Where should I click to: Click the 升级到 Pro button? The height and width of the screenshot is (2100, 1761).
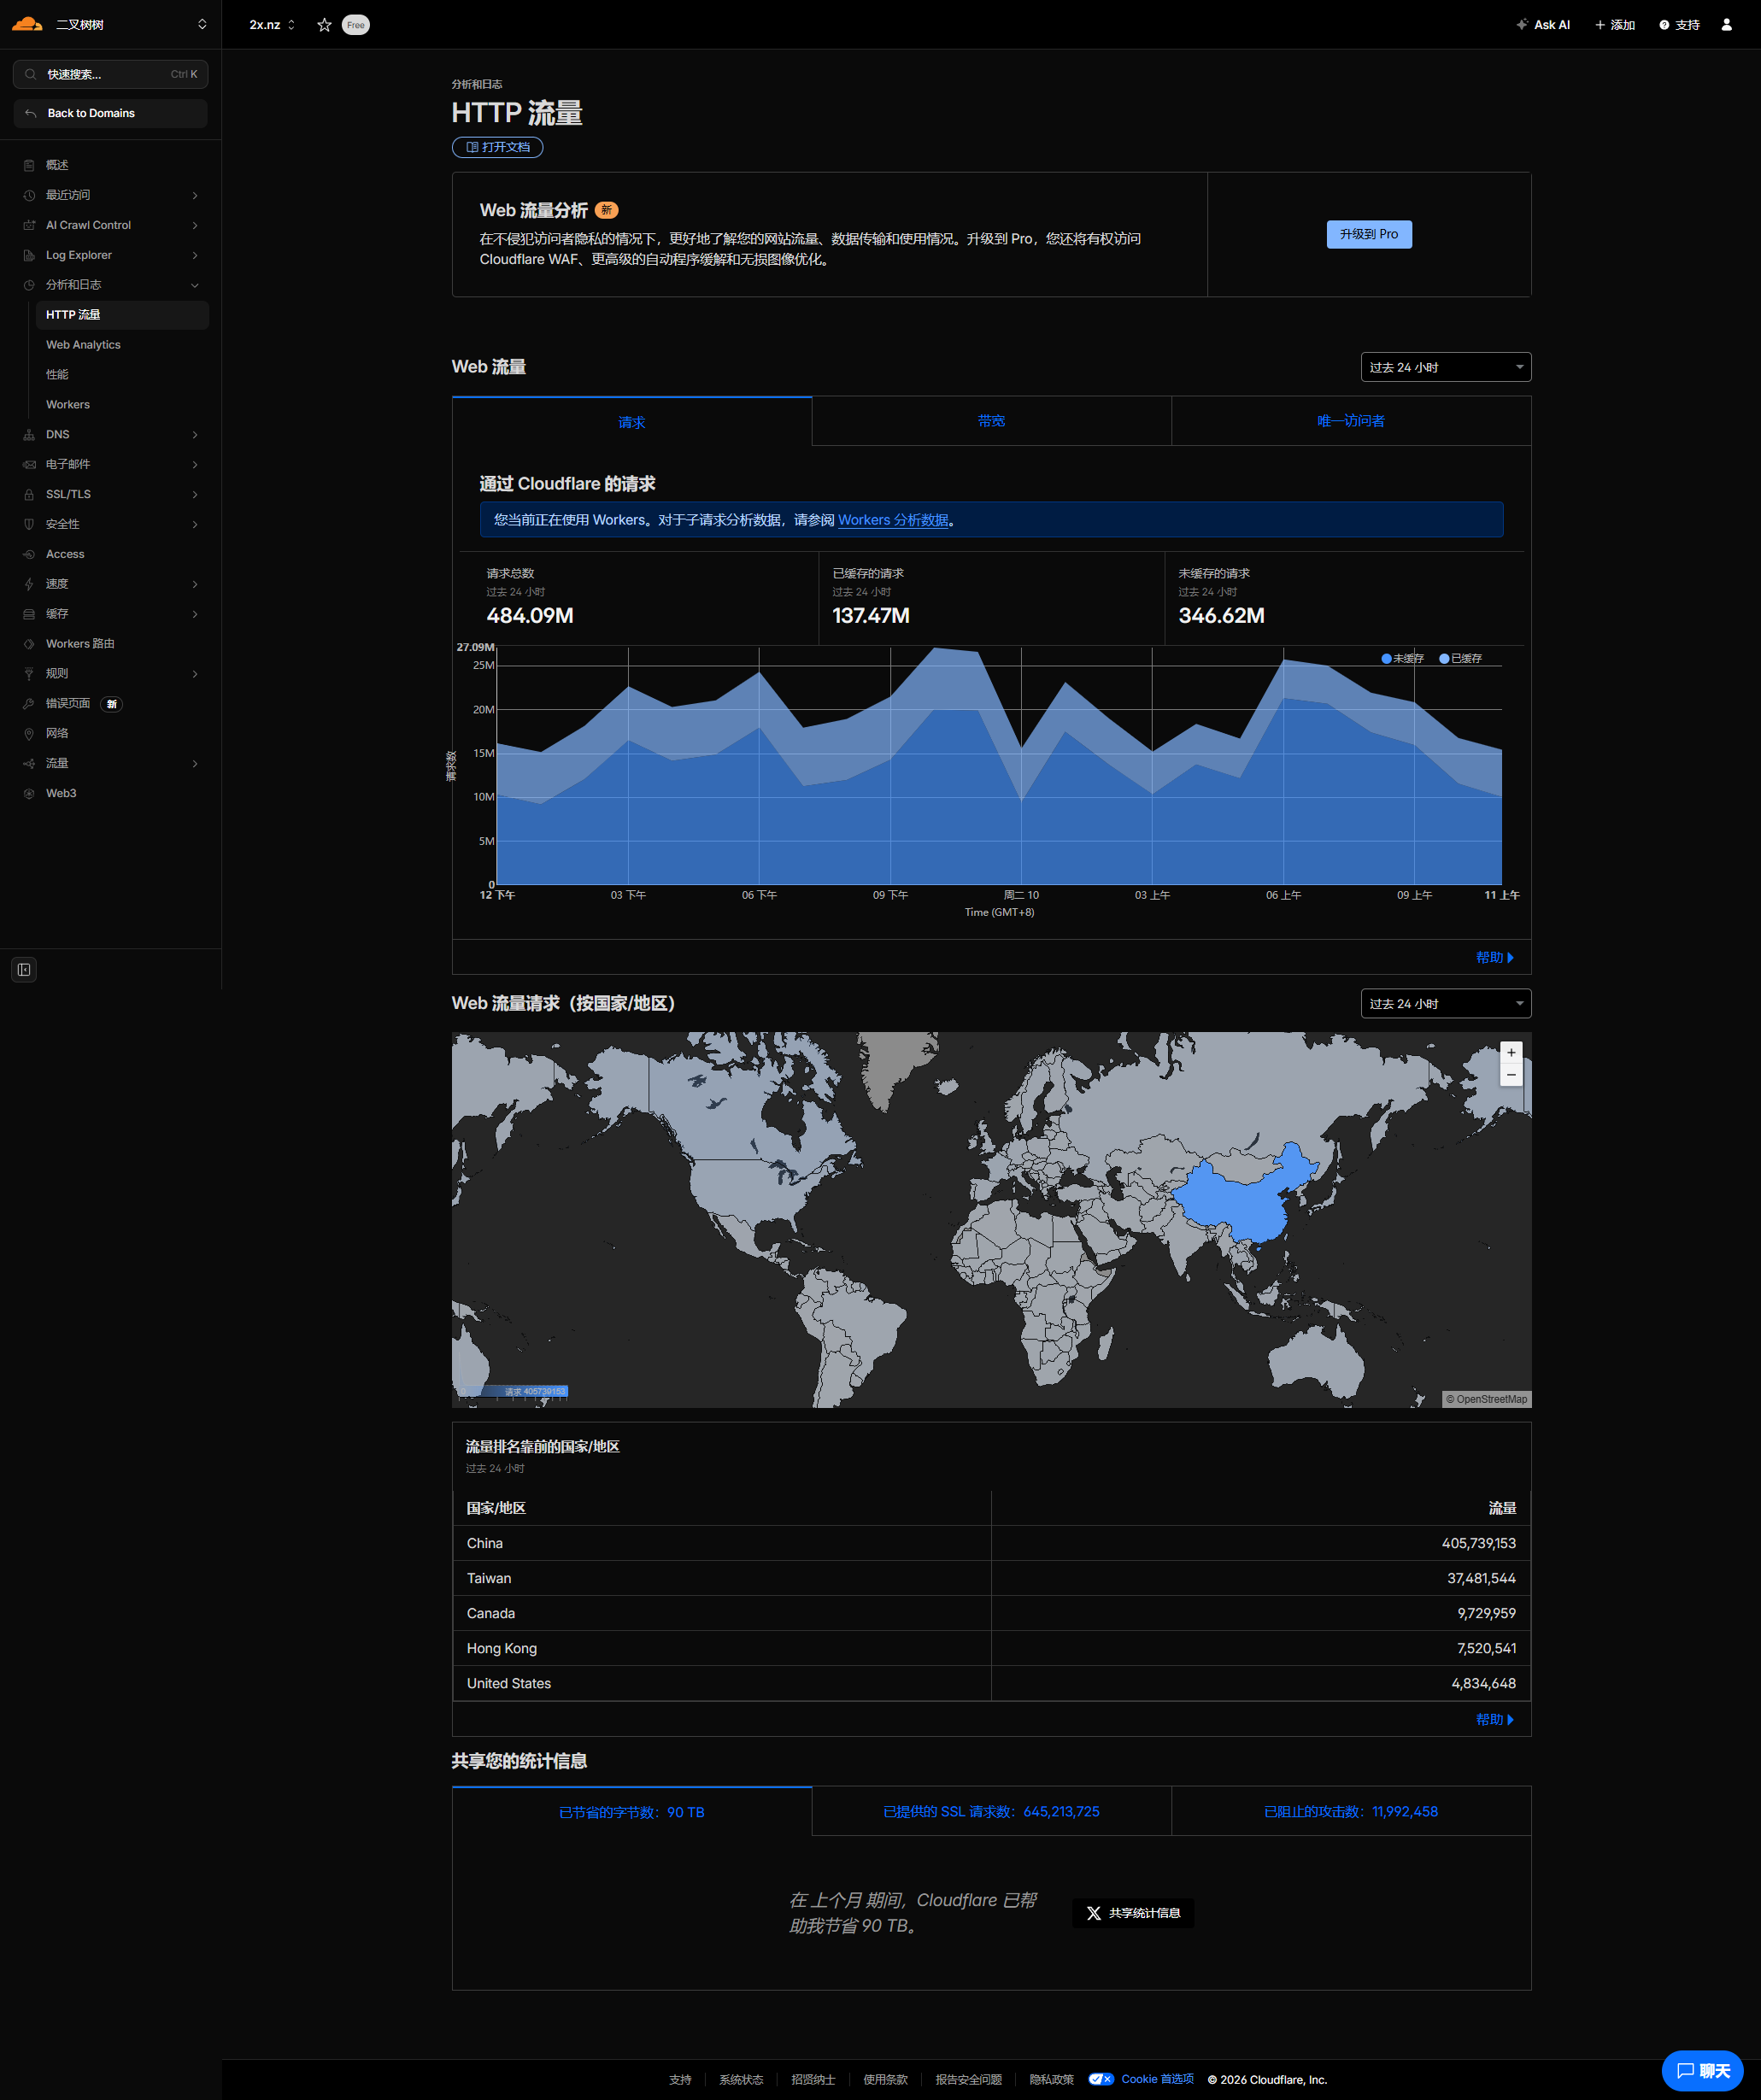coord(1368,234)
